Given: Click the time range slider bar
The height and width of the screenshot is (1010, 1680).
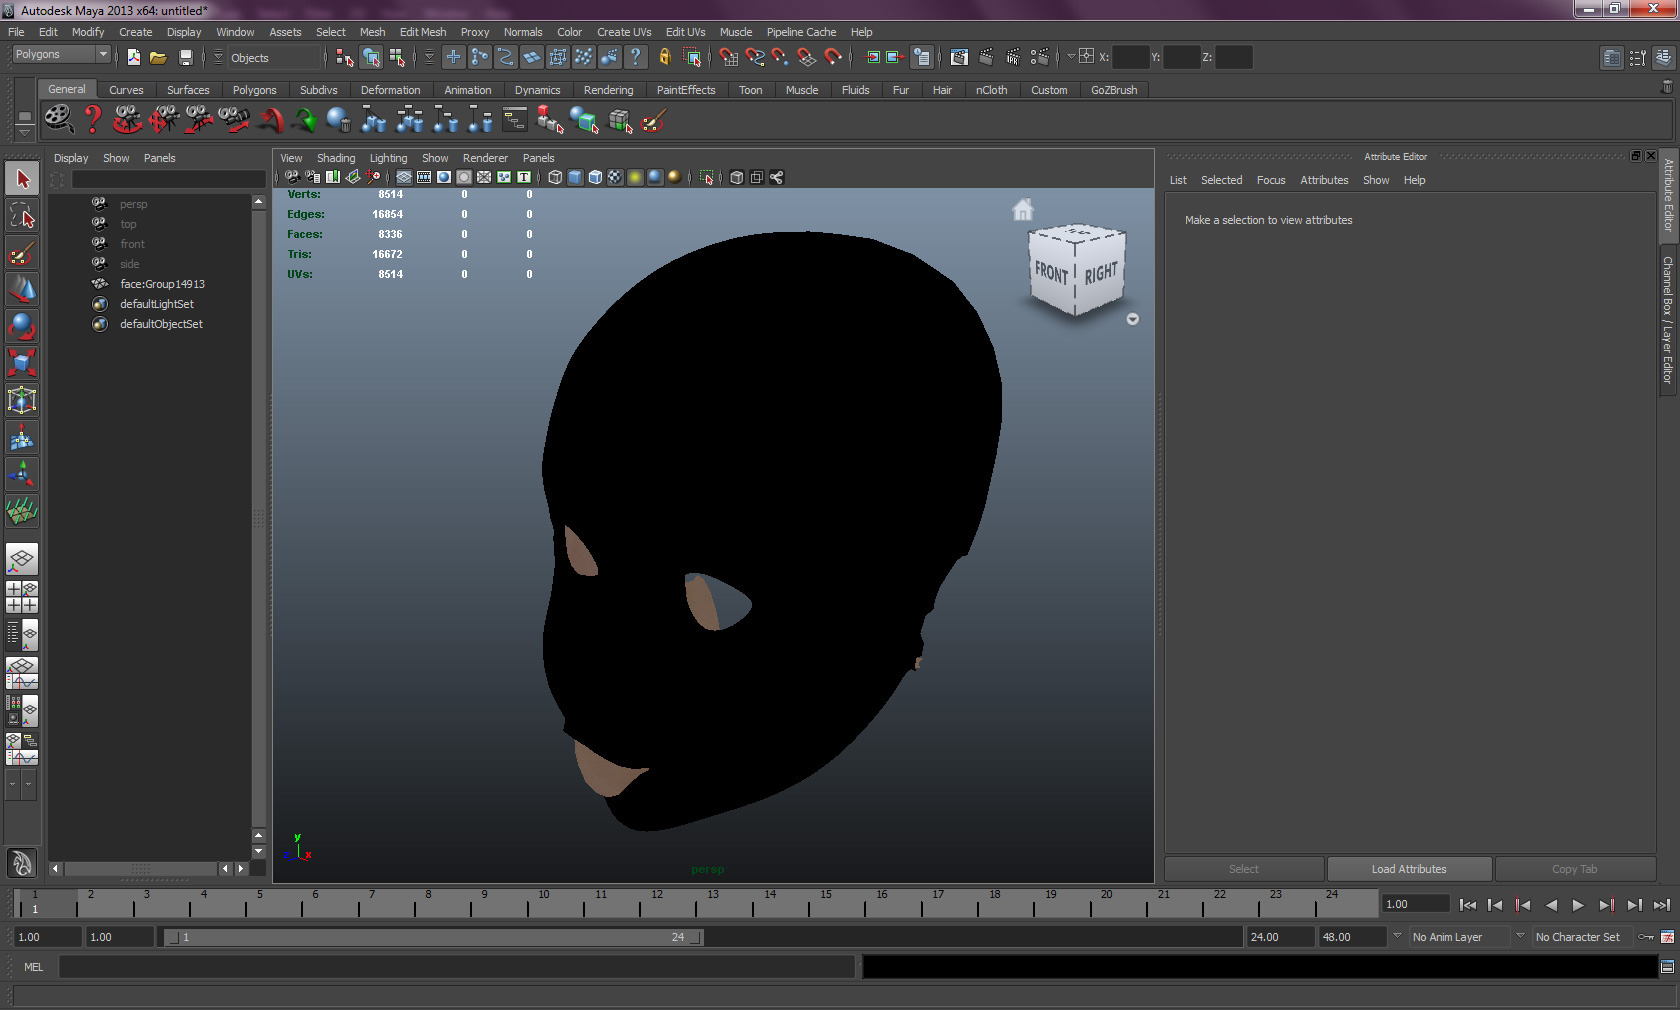Looking at the screenshot, I should tap(433, 937).
